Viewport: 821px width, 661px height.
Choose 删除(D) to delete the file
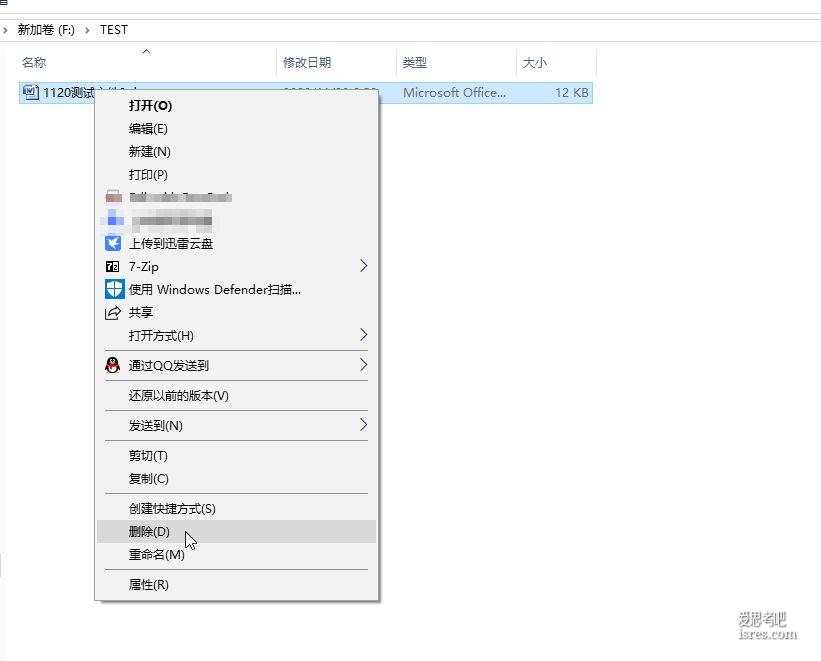[x=236, y=532]
